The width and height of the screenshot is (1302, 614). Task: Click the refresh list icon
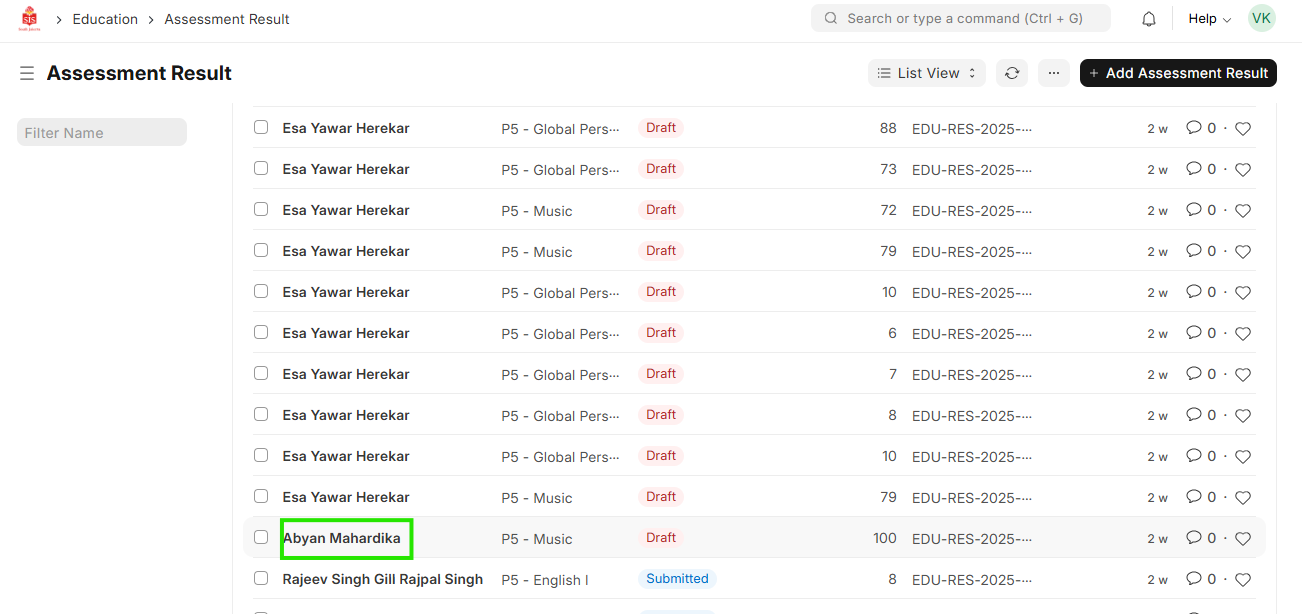(1012, 73)
